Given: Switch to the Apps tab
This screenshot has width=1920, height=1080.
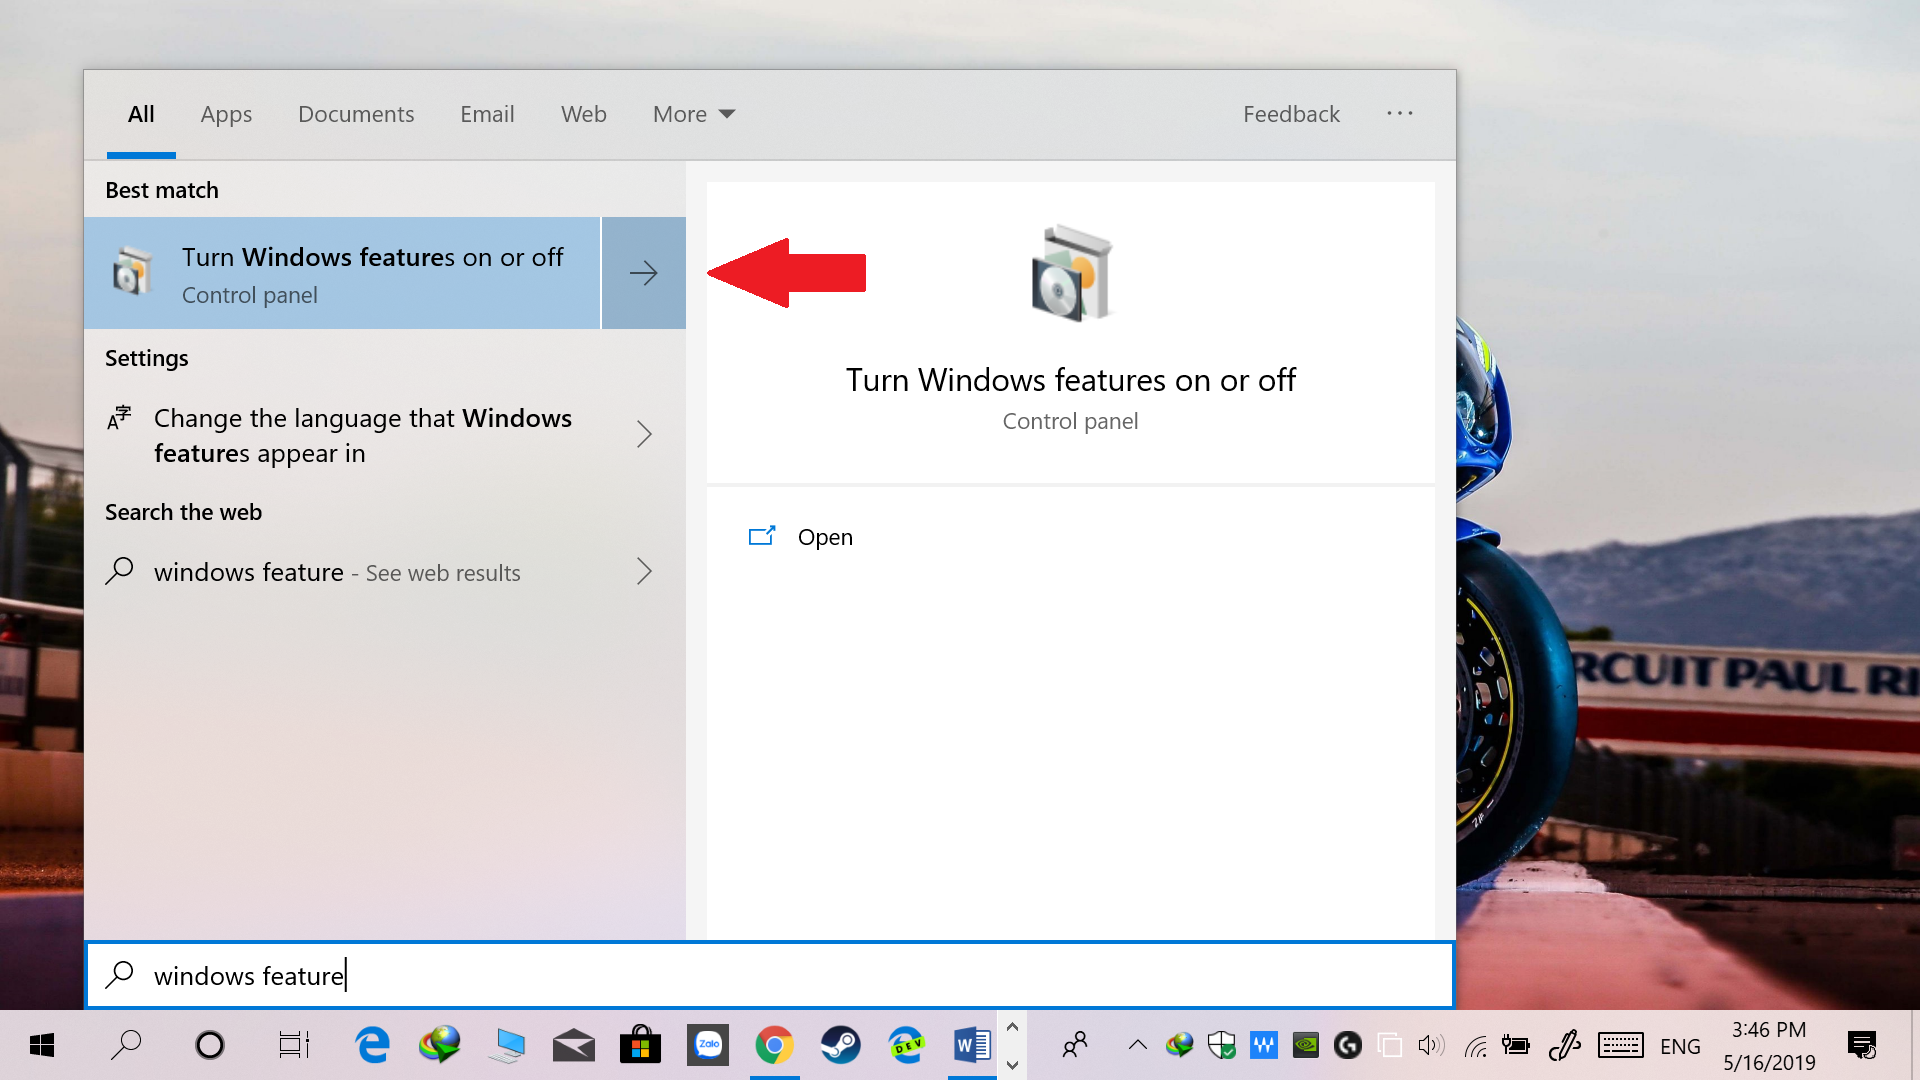Looking at the screenshot, I should [x=226, y=114].
